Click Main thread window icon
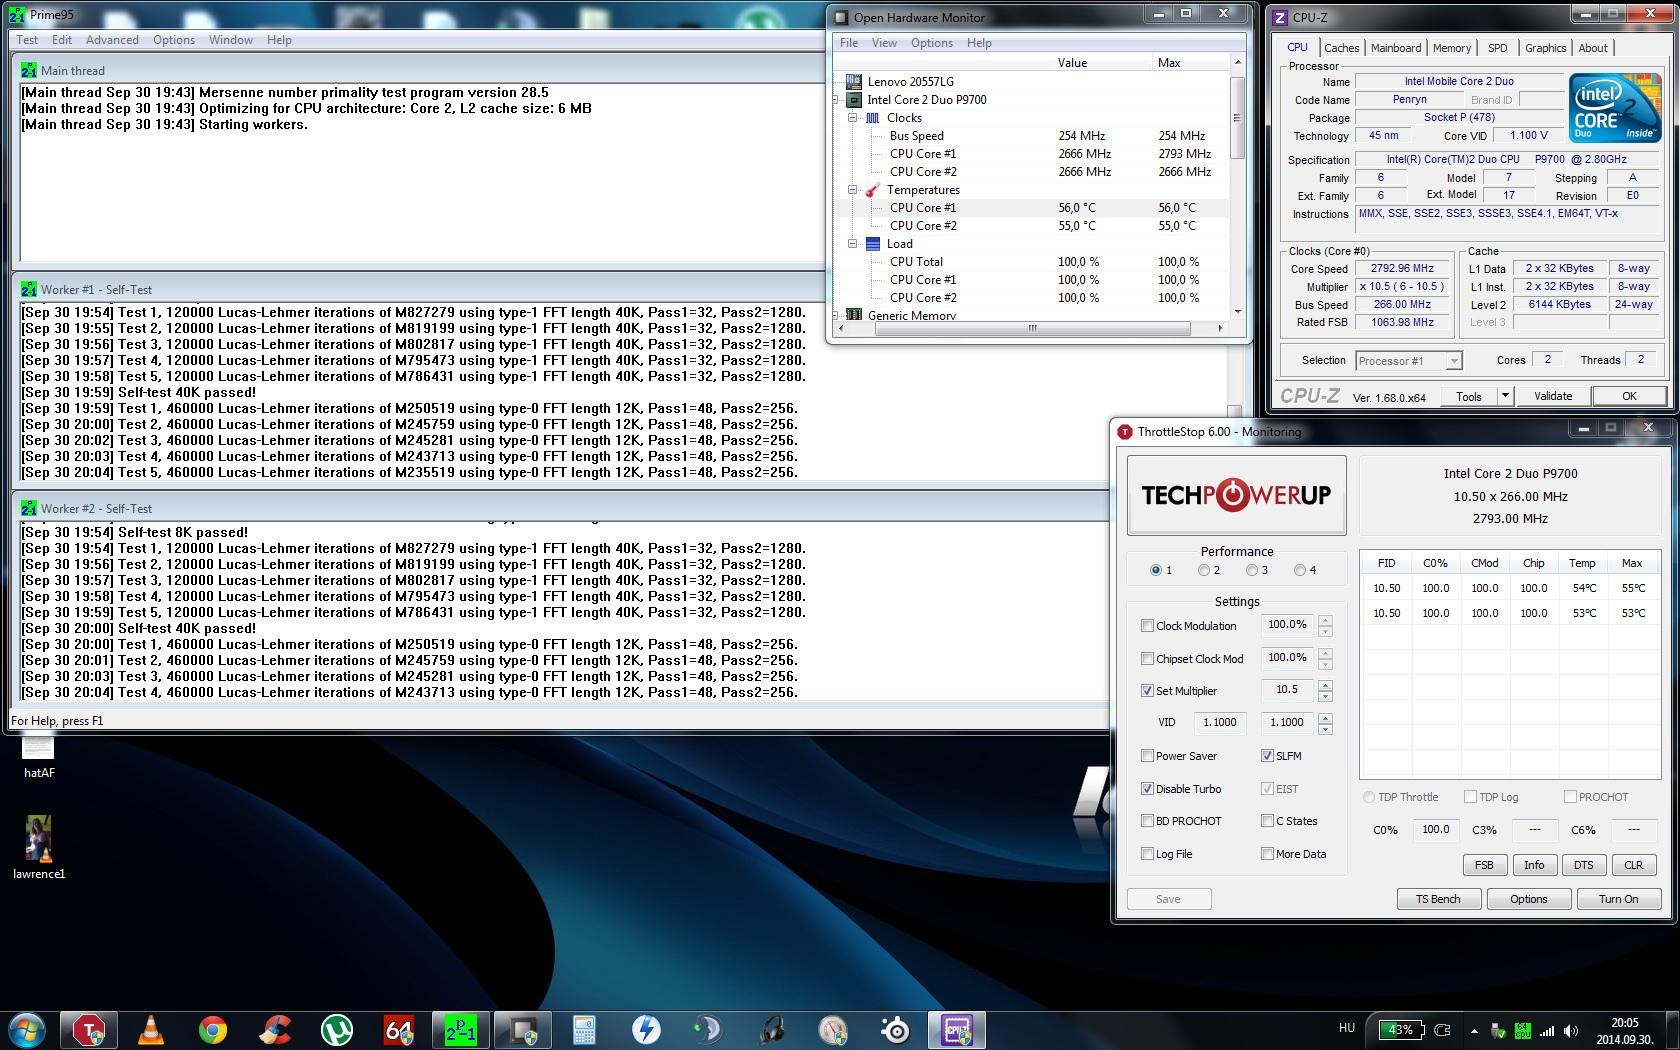This screenshot has height=1050, width=1680. 29,70
